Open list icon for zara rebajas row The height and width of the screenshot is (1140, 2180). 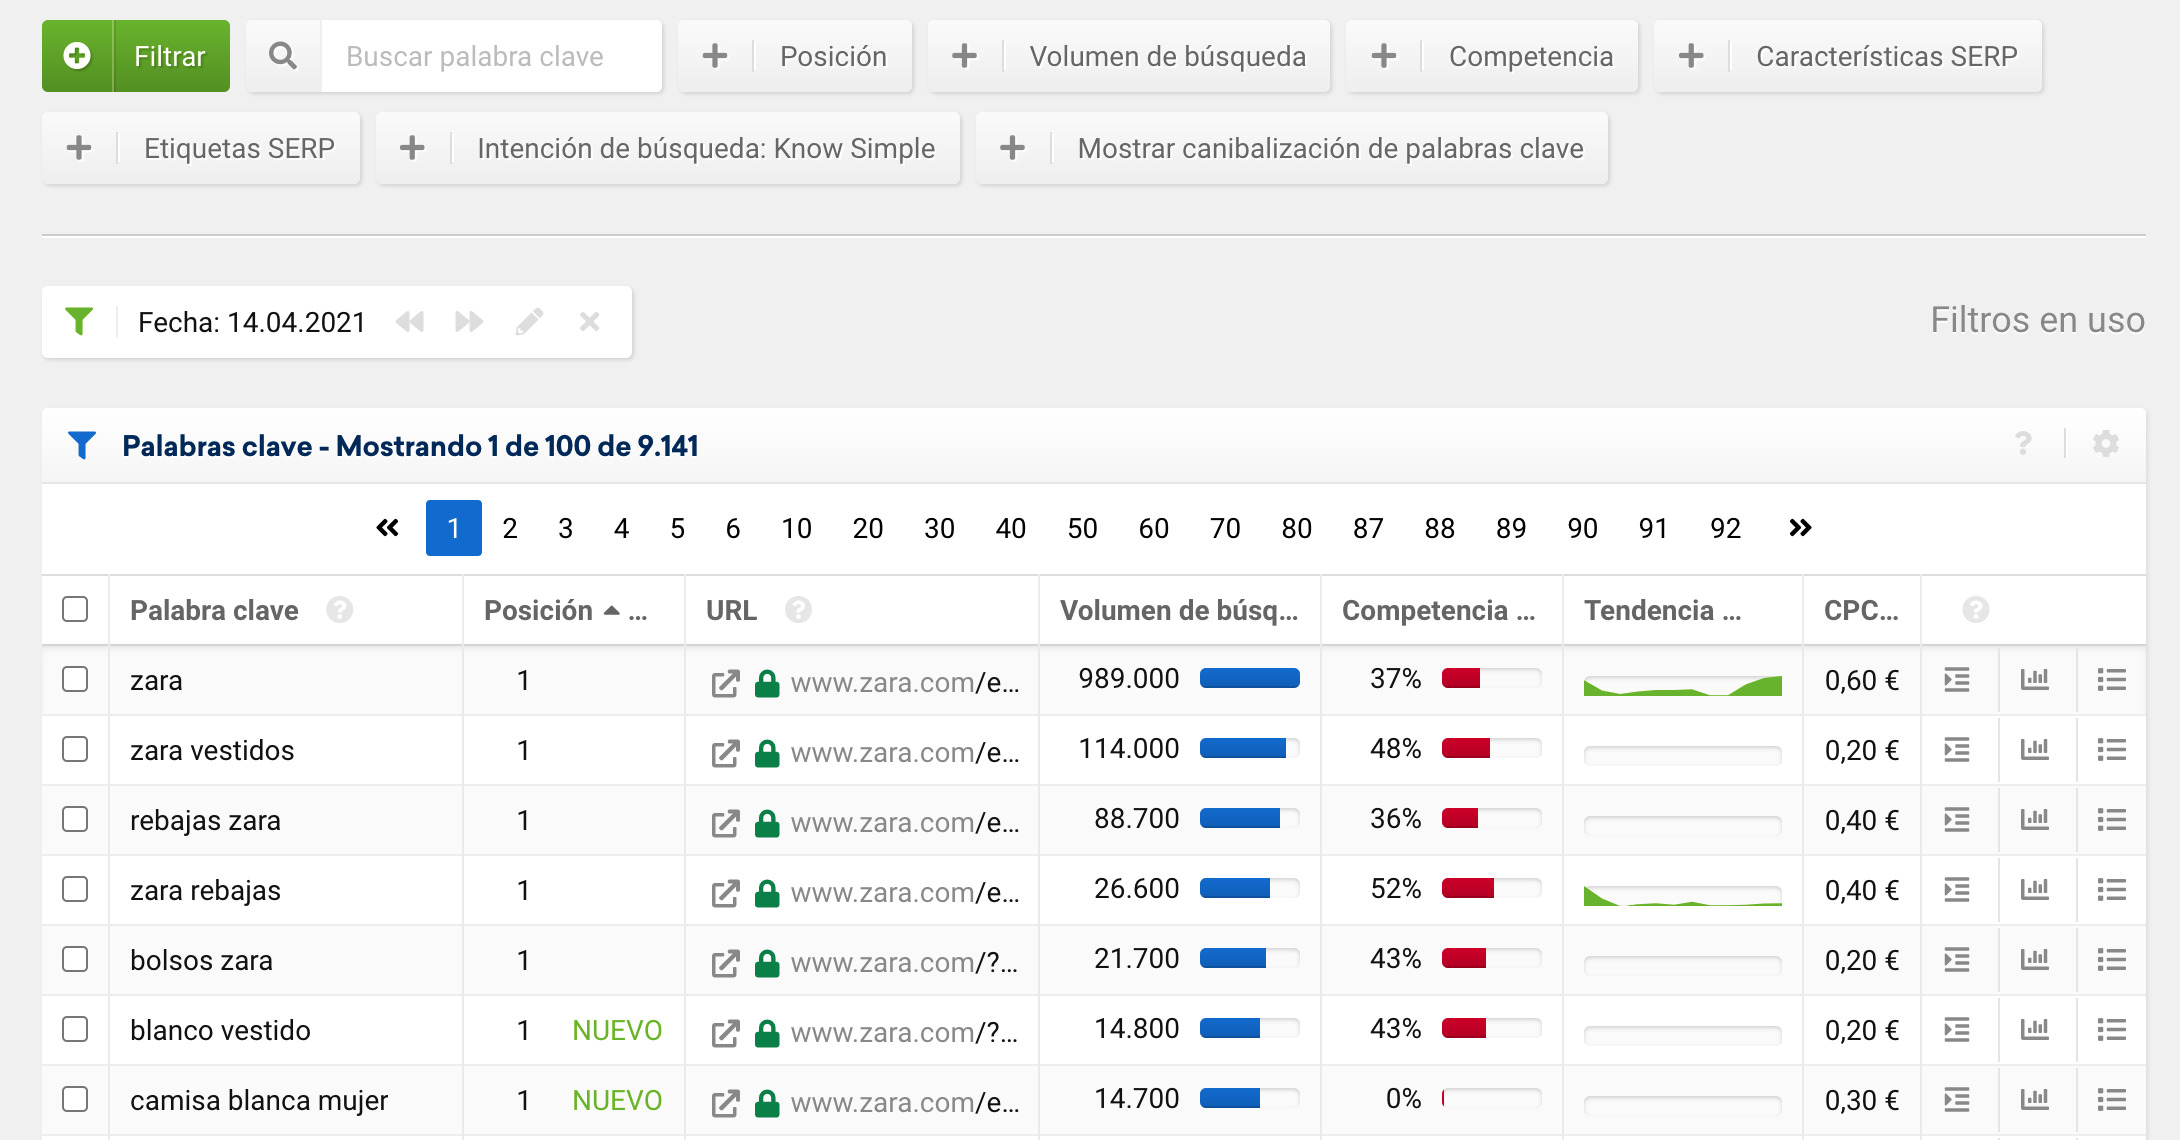click(2112, 890)
